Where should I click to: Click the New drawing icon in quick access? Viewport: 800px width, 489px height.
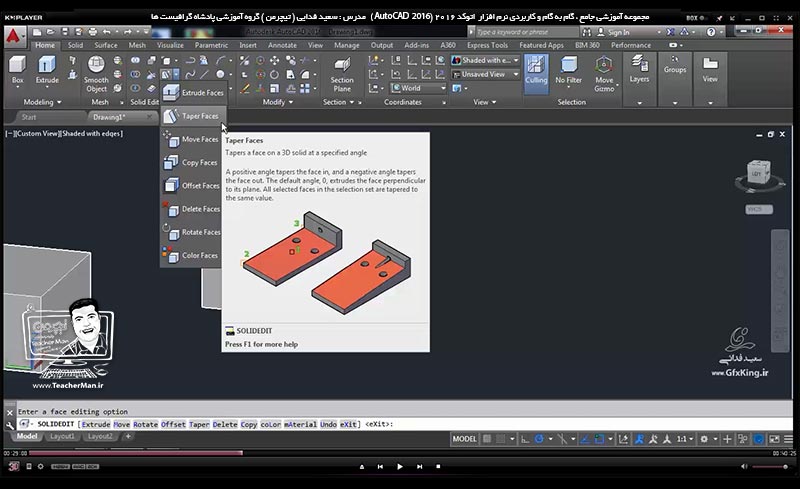coord(37,32)
